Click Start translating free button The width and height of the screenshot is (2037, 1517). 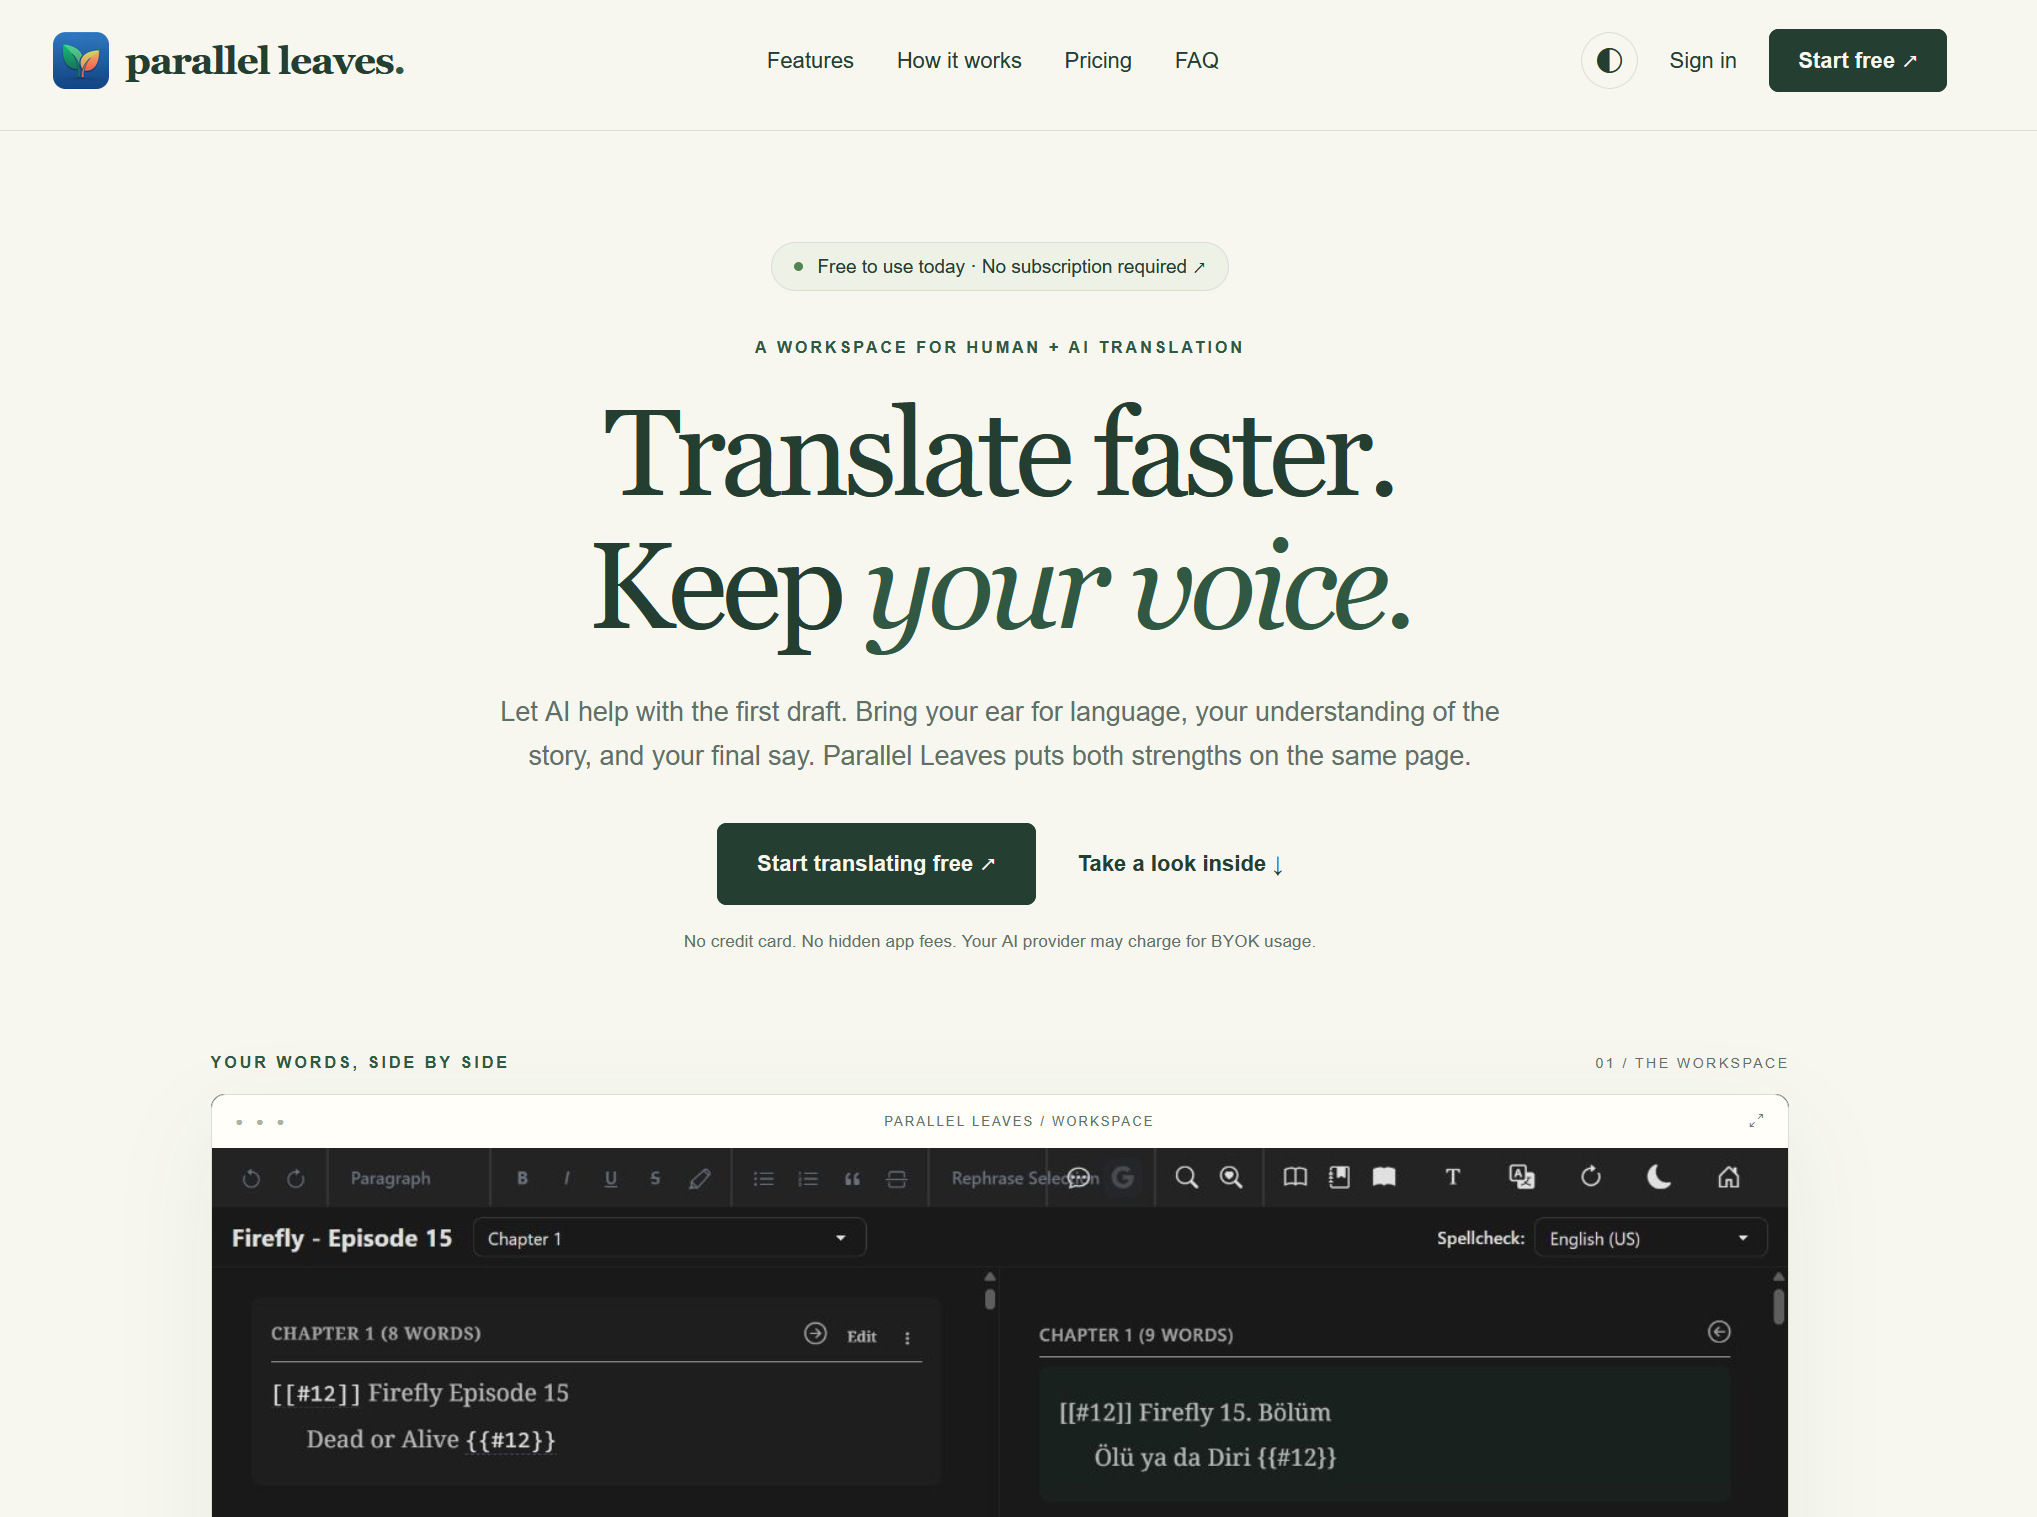[876, 864]
